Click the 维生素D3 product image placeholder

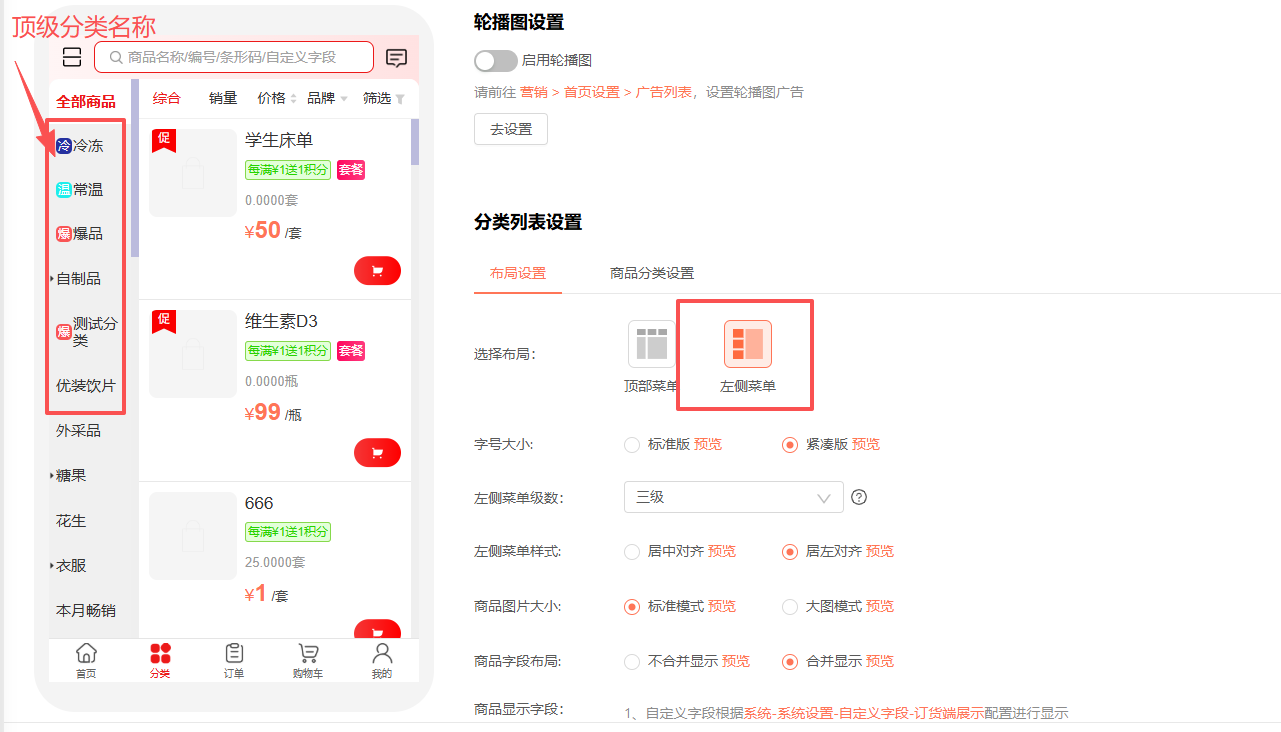pos(193,354)
